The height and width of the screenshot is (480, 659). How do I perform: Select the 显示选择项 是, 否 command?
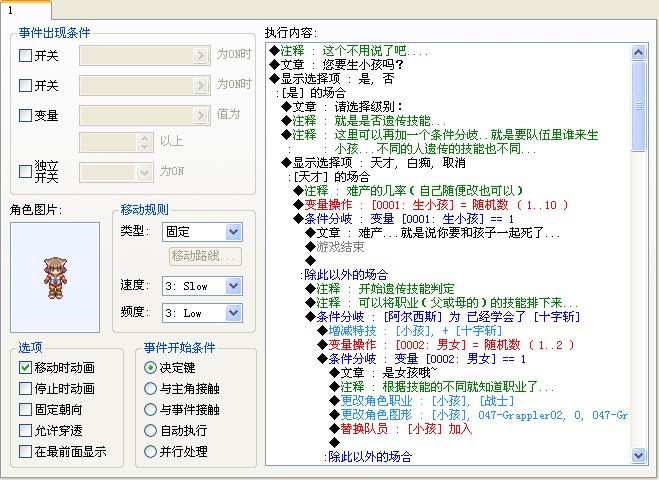[332, 79]
